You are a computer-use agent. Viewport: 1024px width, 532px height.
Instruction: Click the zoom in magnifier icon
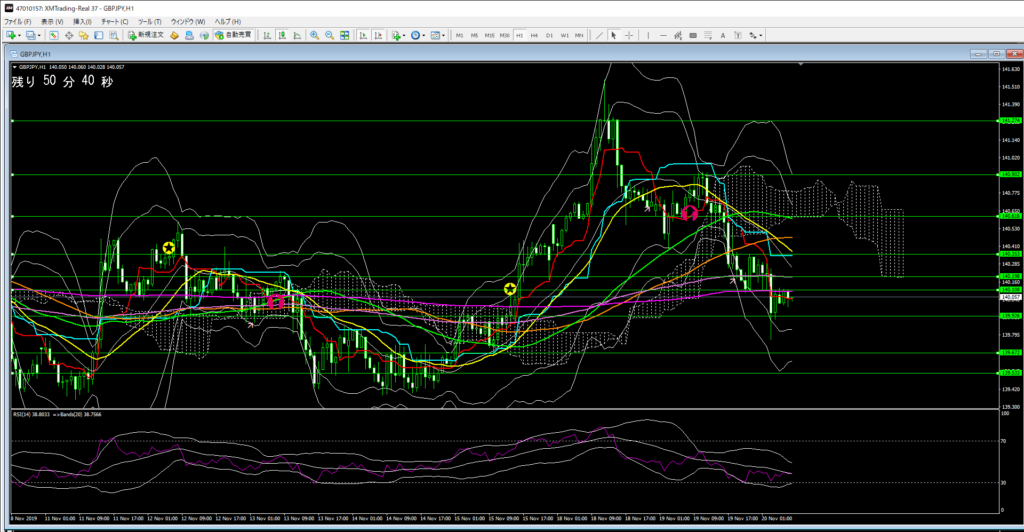pyautogui.click(x=315, y=35)
